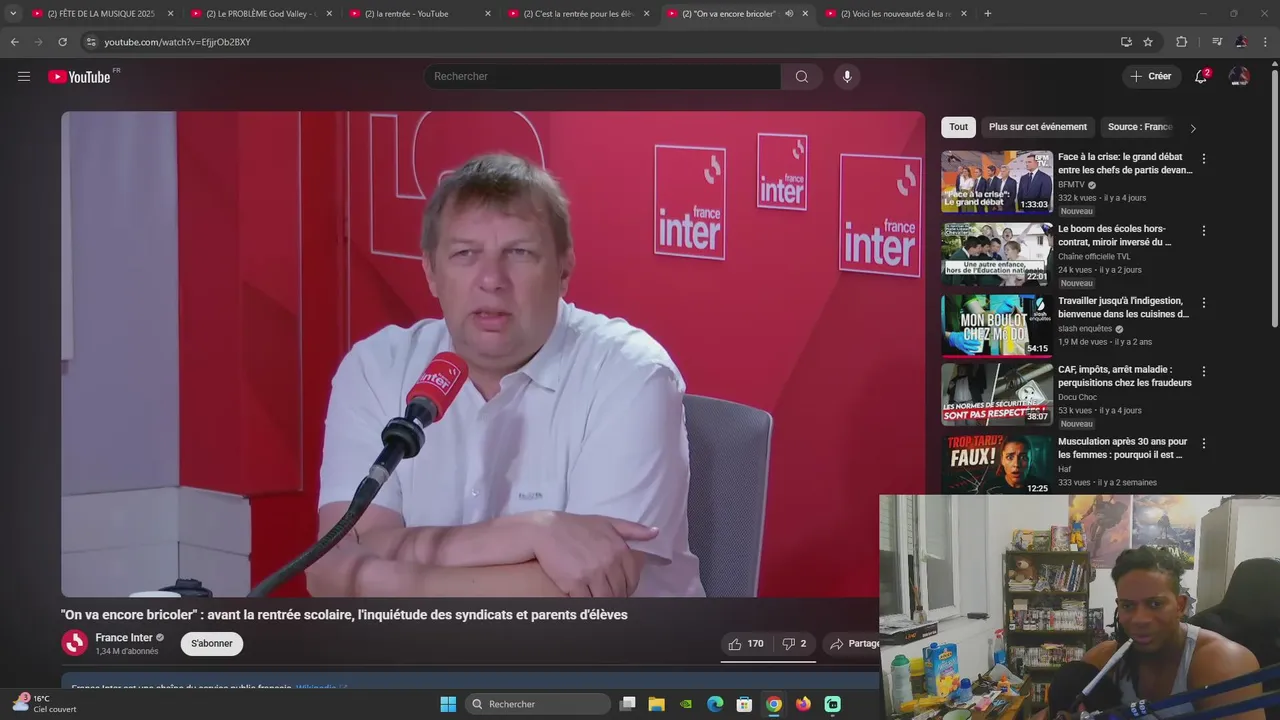
Task: Open 'Mon boulot chez Mcdo' thumbnail
Action: coord(997,325)
